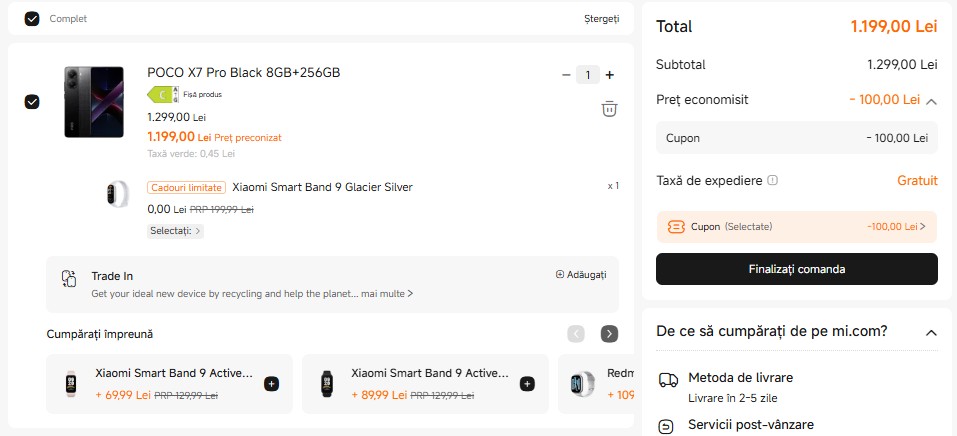Viewport: 957px width, 436px height.
Task: Click the Total amount 1.199,00 Lei
Action: coord(894,26)
